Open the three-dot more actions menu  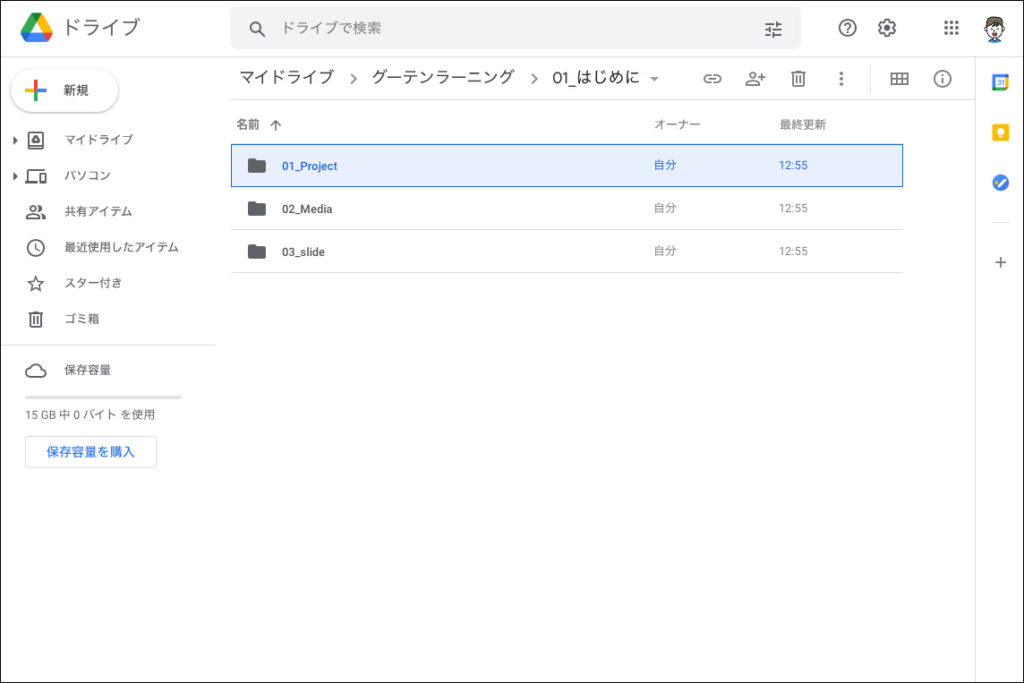(x=841, y=79)
